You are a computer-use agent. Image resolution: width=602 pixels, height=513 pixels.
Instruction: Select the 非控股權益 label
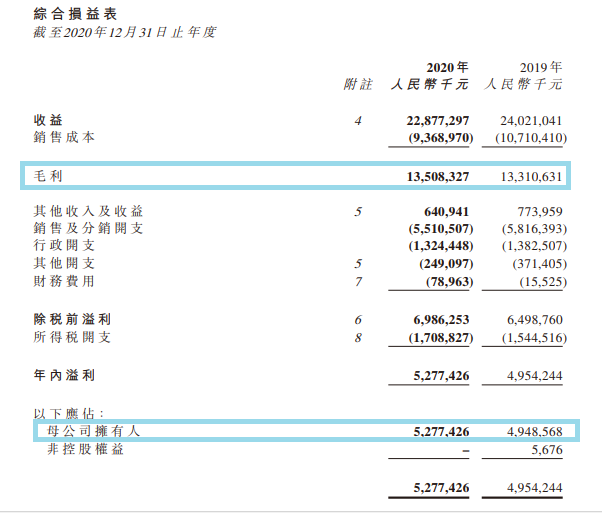tap(86, 449)
